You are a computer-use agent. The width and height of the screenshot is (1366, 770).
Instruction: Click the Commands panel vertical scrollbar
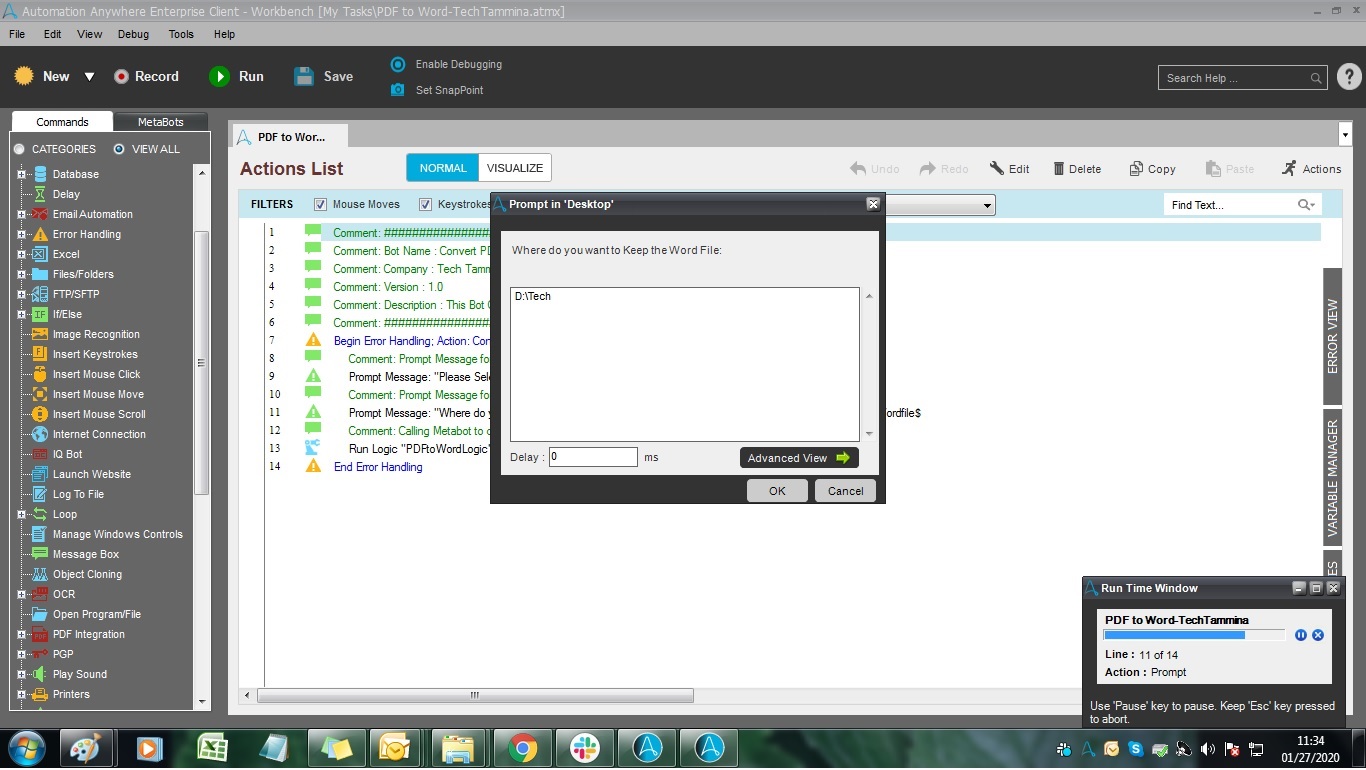pyautogui.click(x=201, y=363)
